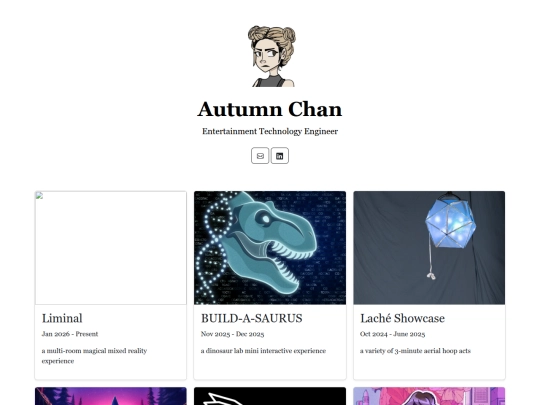Click the multi-room magical mixed reality description
Screen dimensions: 540x405
pyautogui.click(x=94, y=356)
